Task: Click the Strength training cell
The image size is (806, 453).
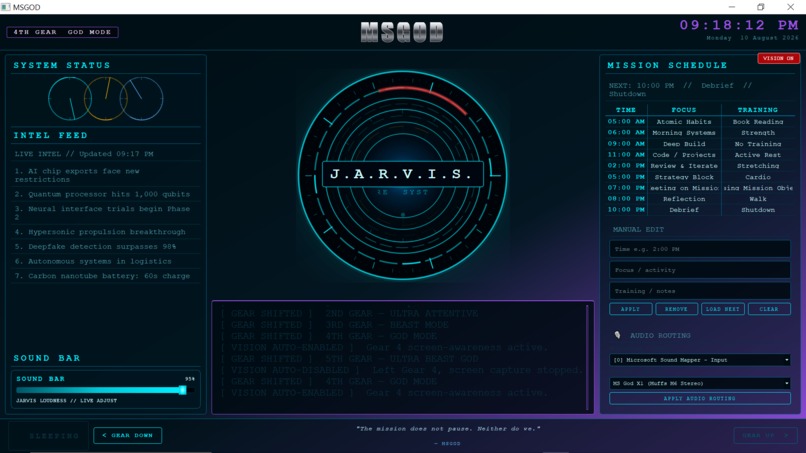Action: (x=758, y=133)
